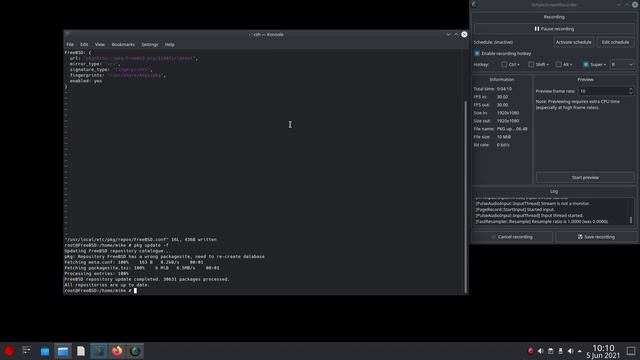Screen dimensions: 640x360
Task: Minimize the Konsole window with the down chevron
Action: tap(448, 35)
